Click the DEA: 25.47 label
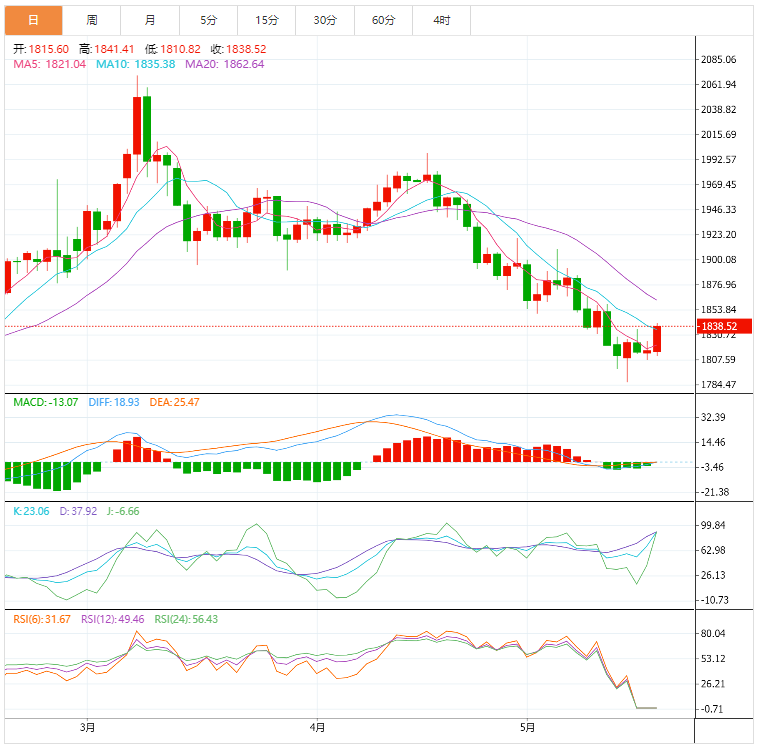The height and width of the screenshot is (748, 758). point(174,402)
